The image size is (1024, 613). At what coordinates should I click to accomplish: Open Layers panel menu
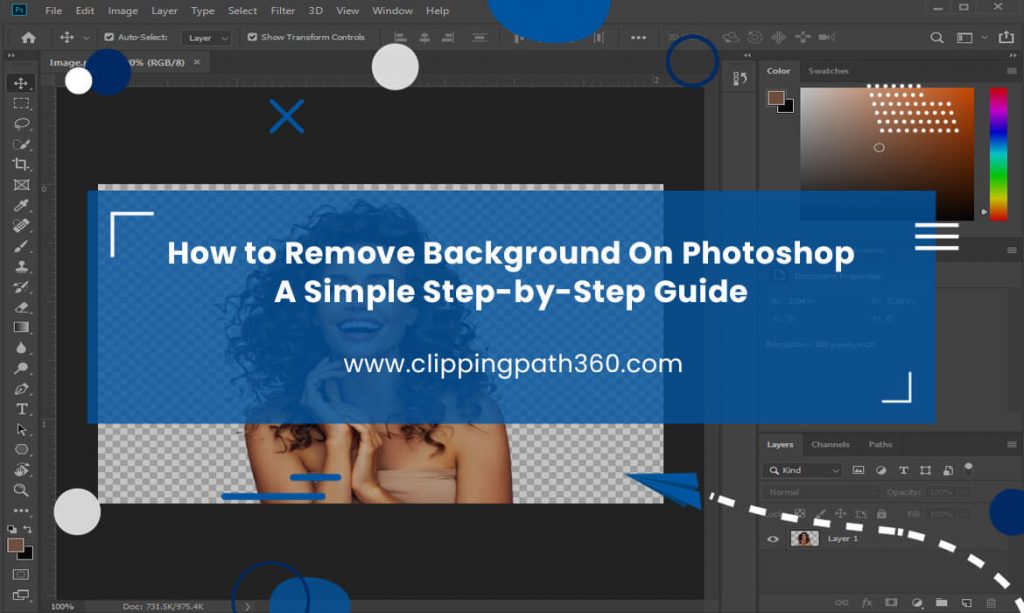pyautogui.click(x=1012, y=445)
